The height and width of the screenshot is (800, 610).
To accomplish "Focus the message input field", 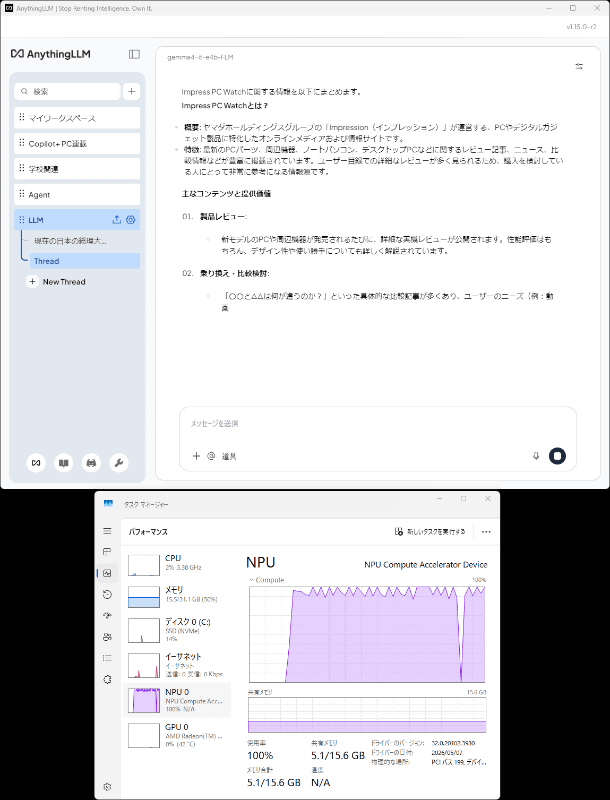I will (377, 423).
